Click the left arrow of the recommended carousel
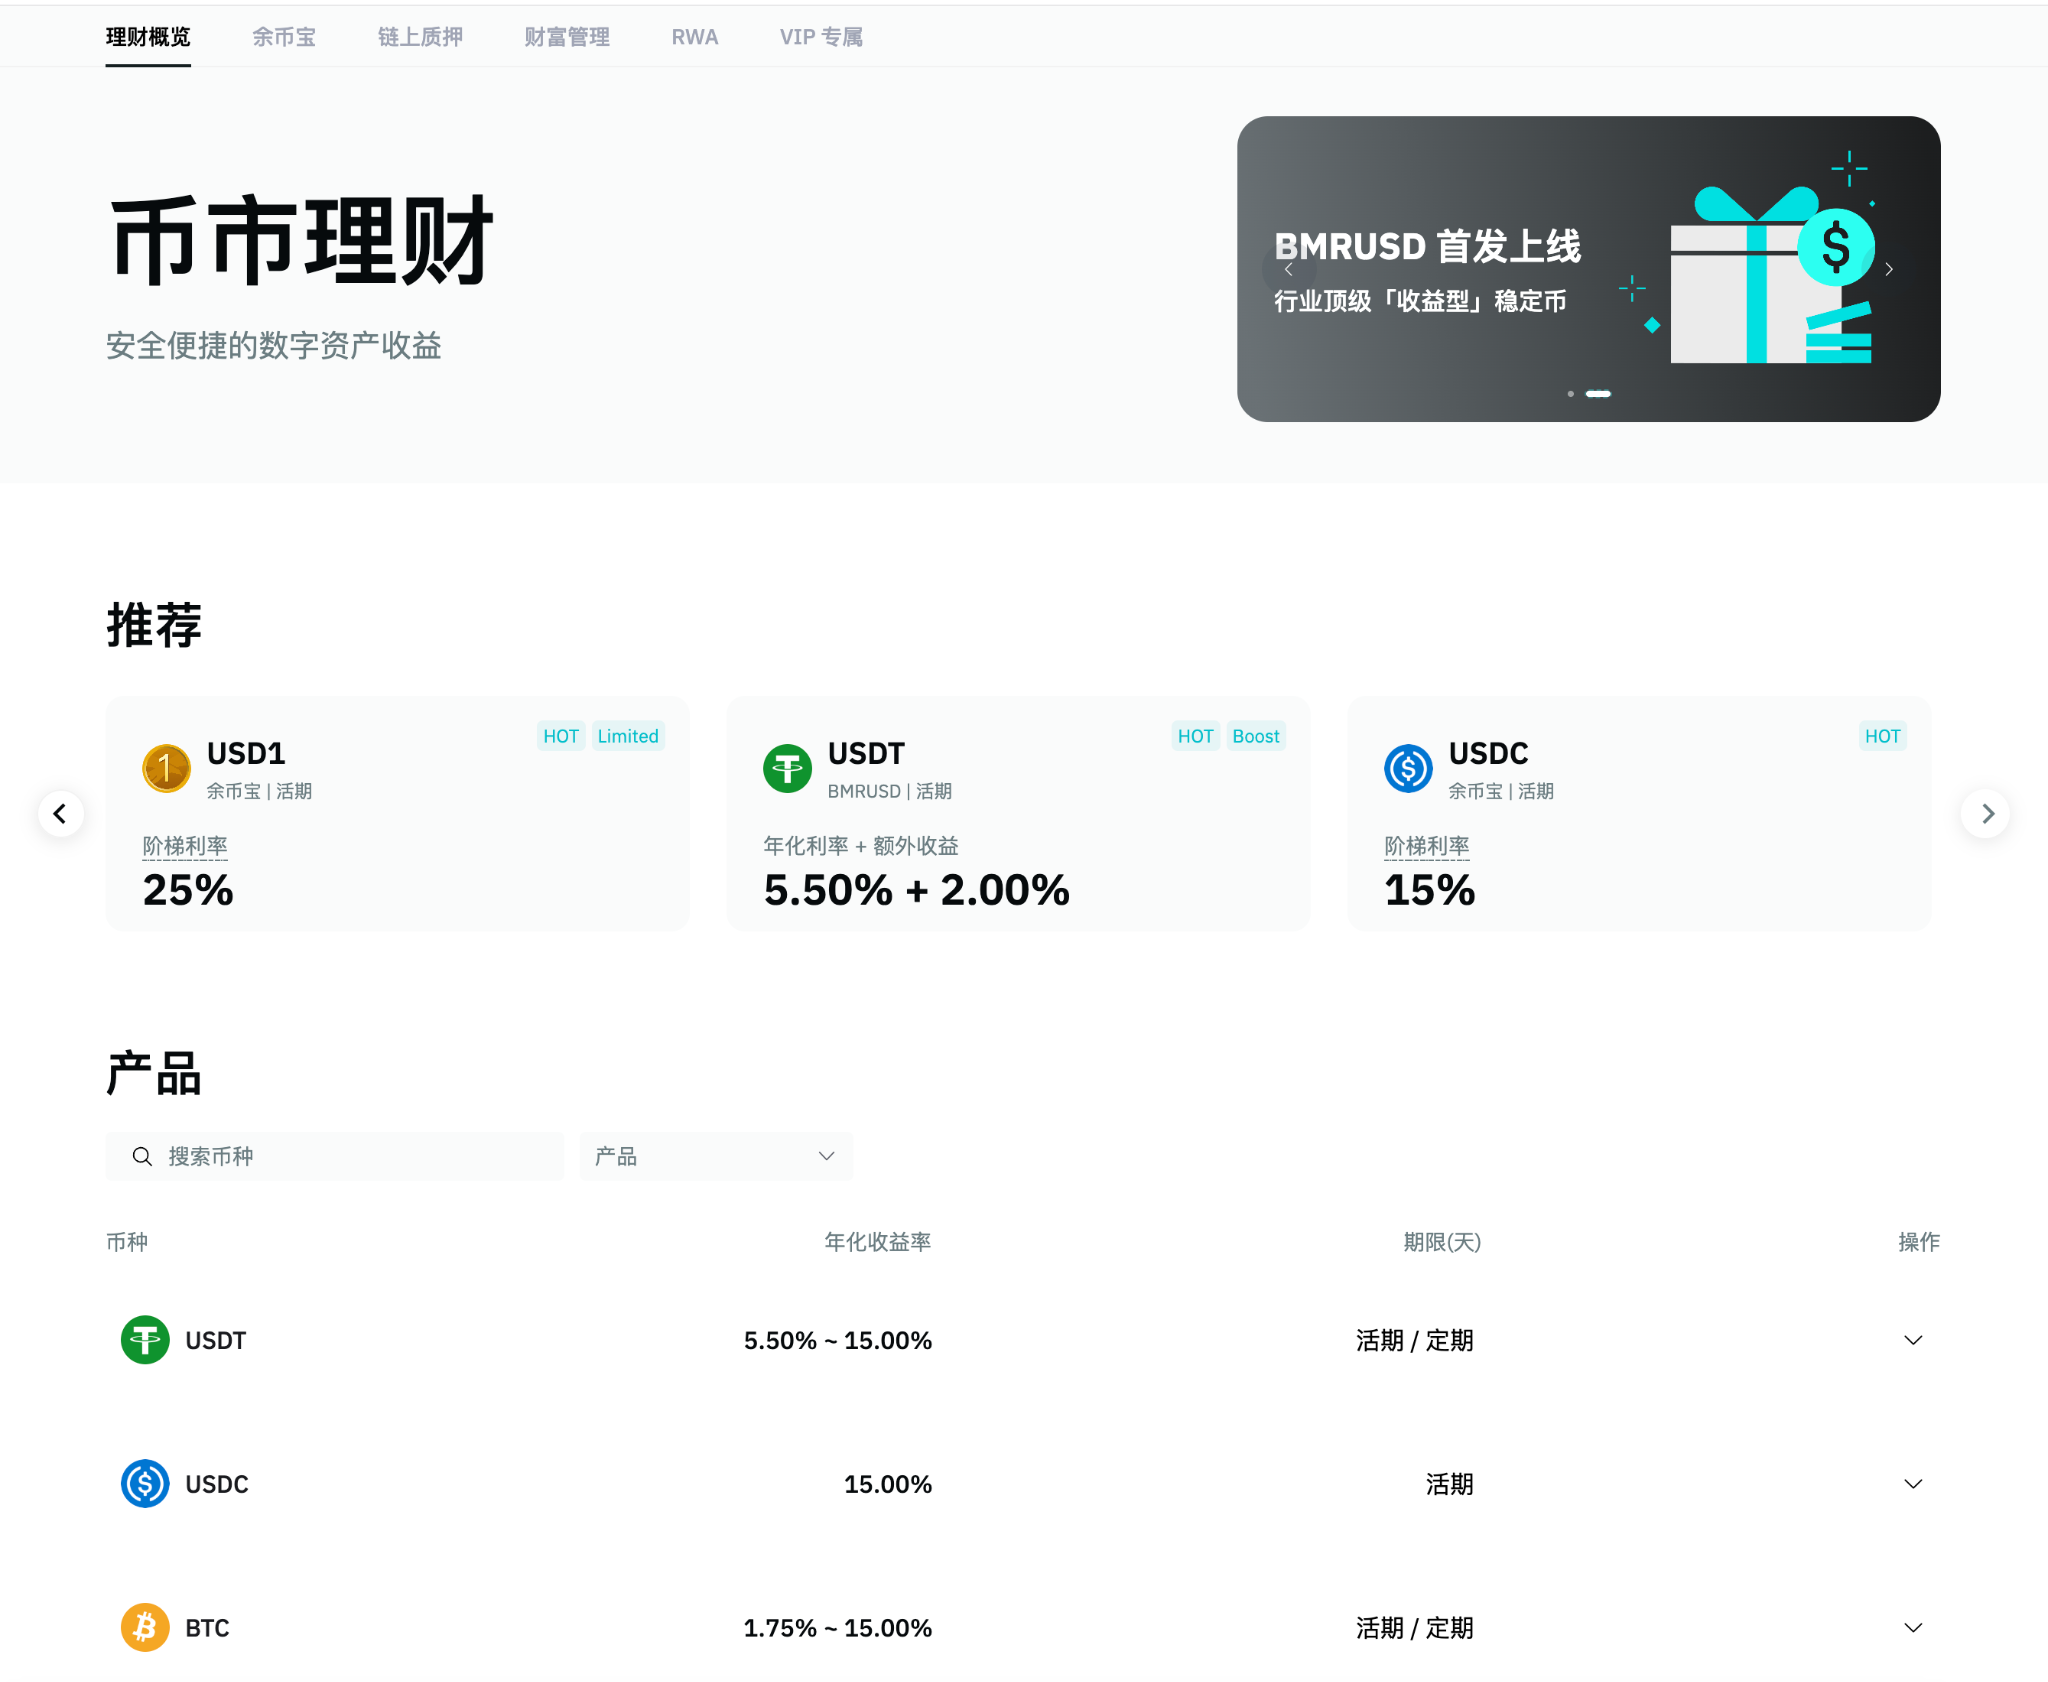The height and width of the screenshot is (1682, 2048). click(x=61, y=813)
